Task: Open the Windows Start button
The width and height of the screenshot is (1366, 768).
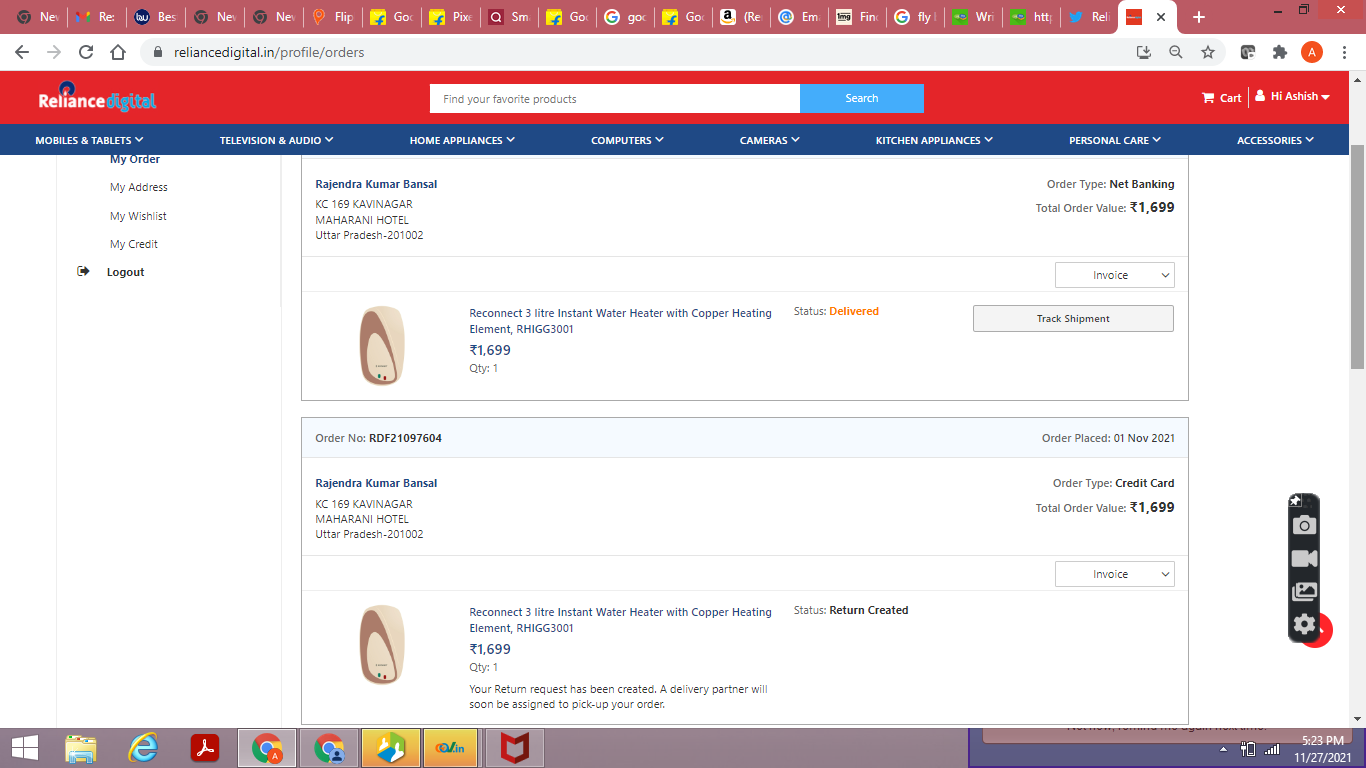Action: [25, 748]
